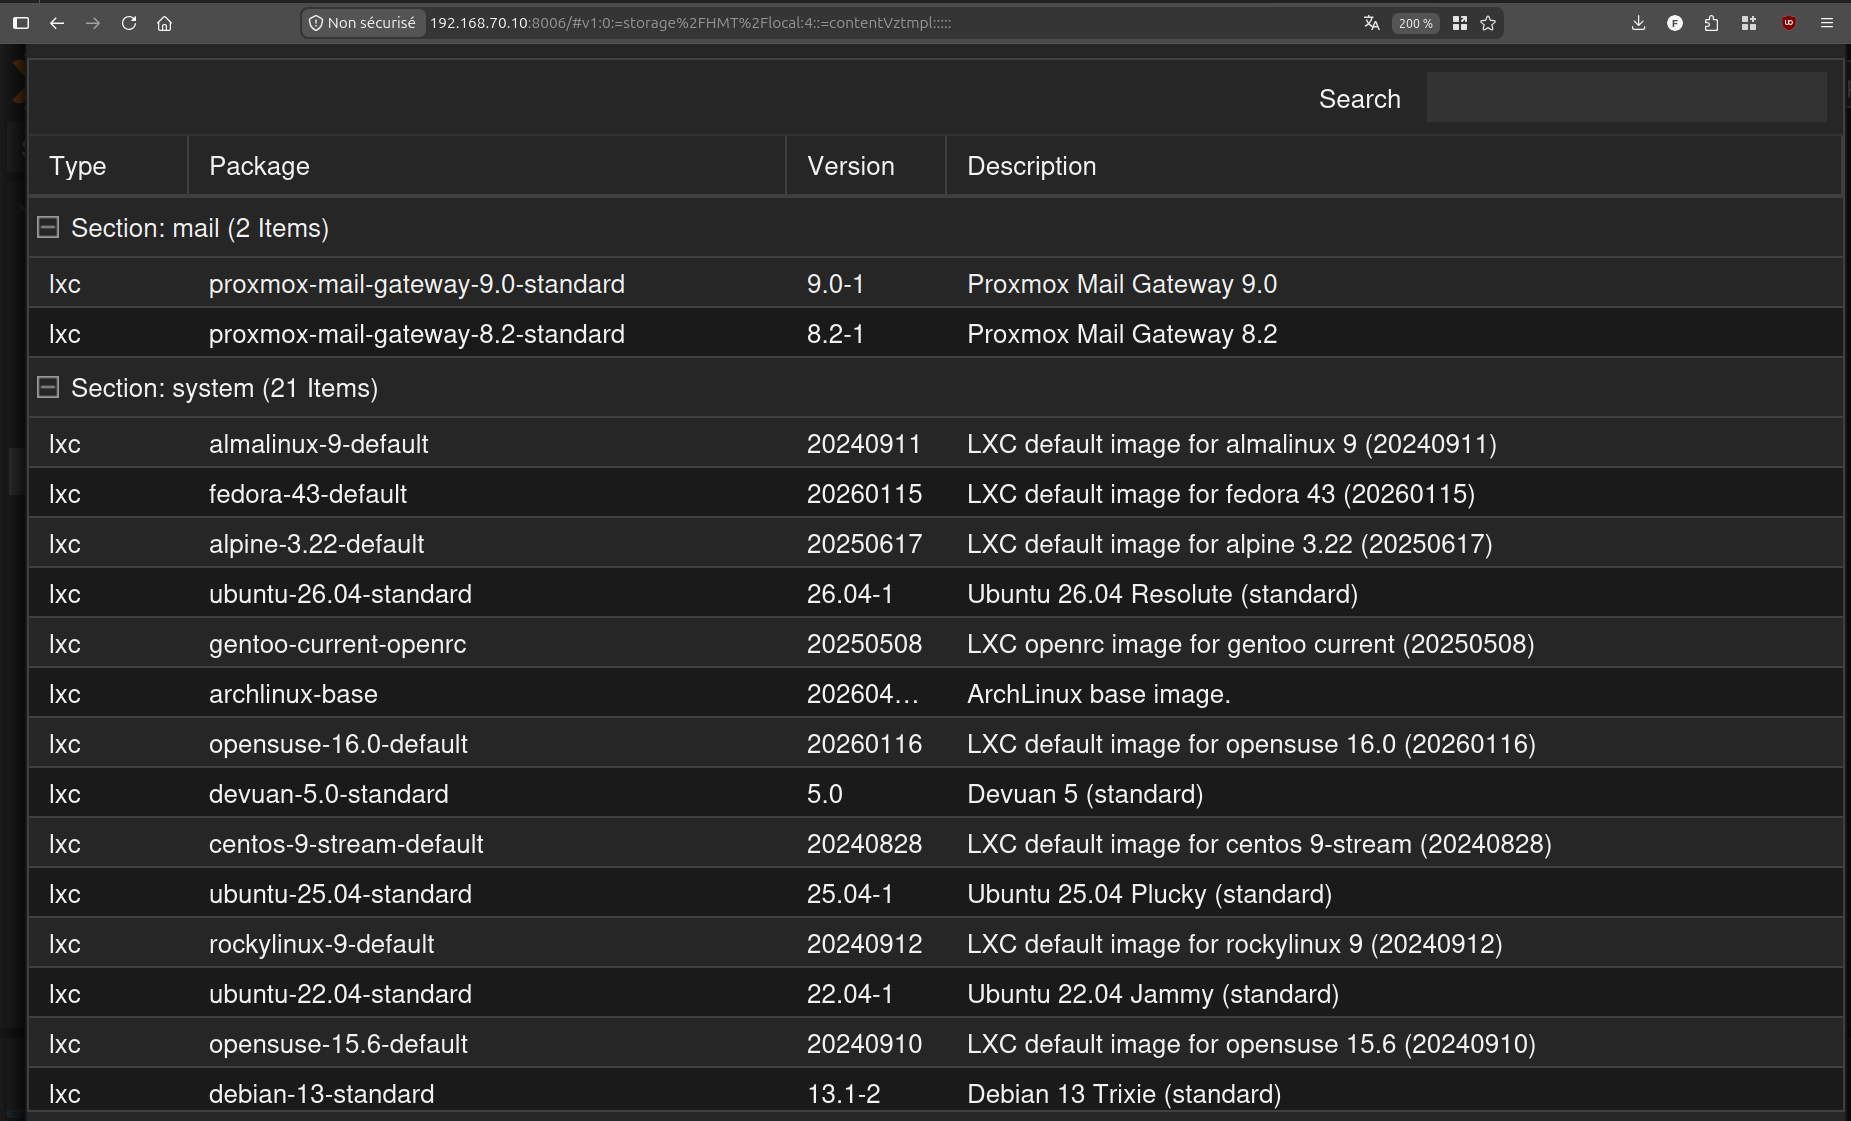The width and height of the screenshot is (1851, 1121).
Task: Click version 8.2-1 cell
Action: click(835, 334)
